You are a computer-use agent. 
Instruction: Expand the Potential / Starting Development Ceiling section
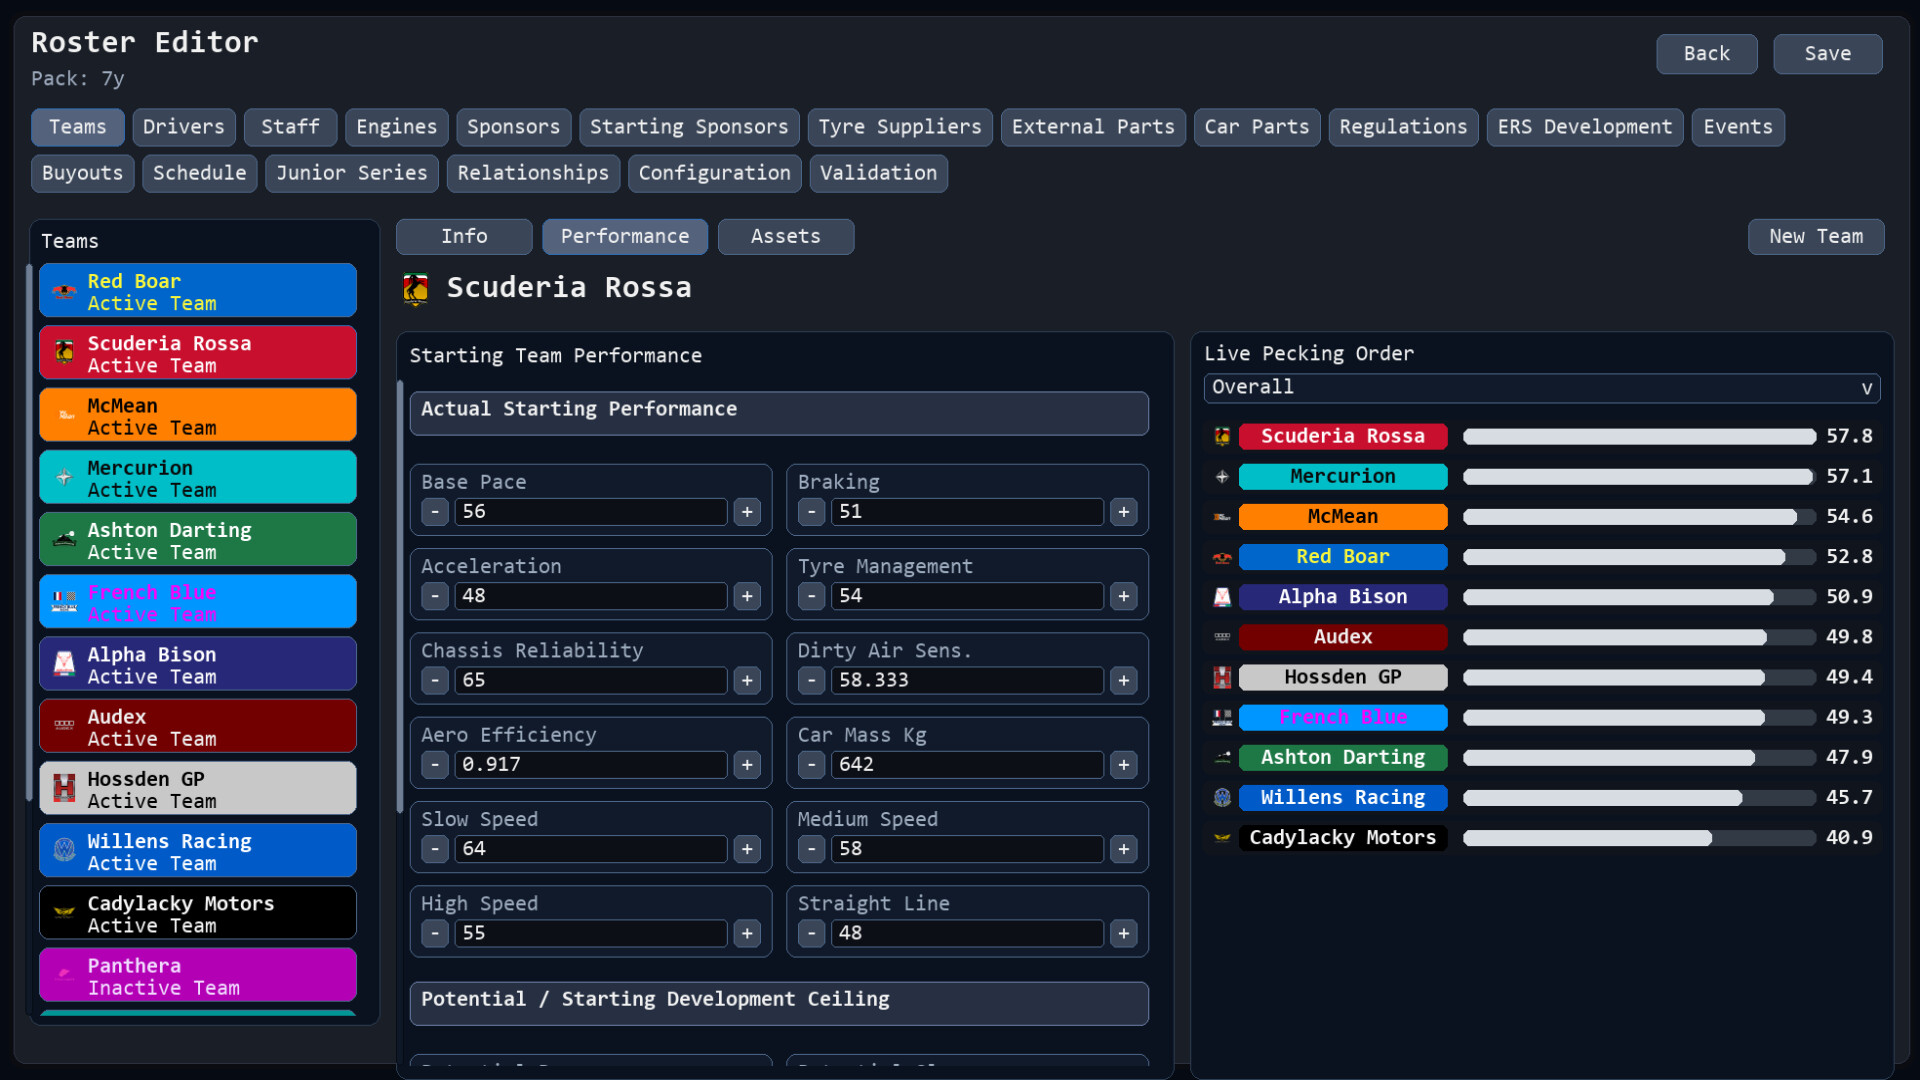(x=779, y=1003)
